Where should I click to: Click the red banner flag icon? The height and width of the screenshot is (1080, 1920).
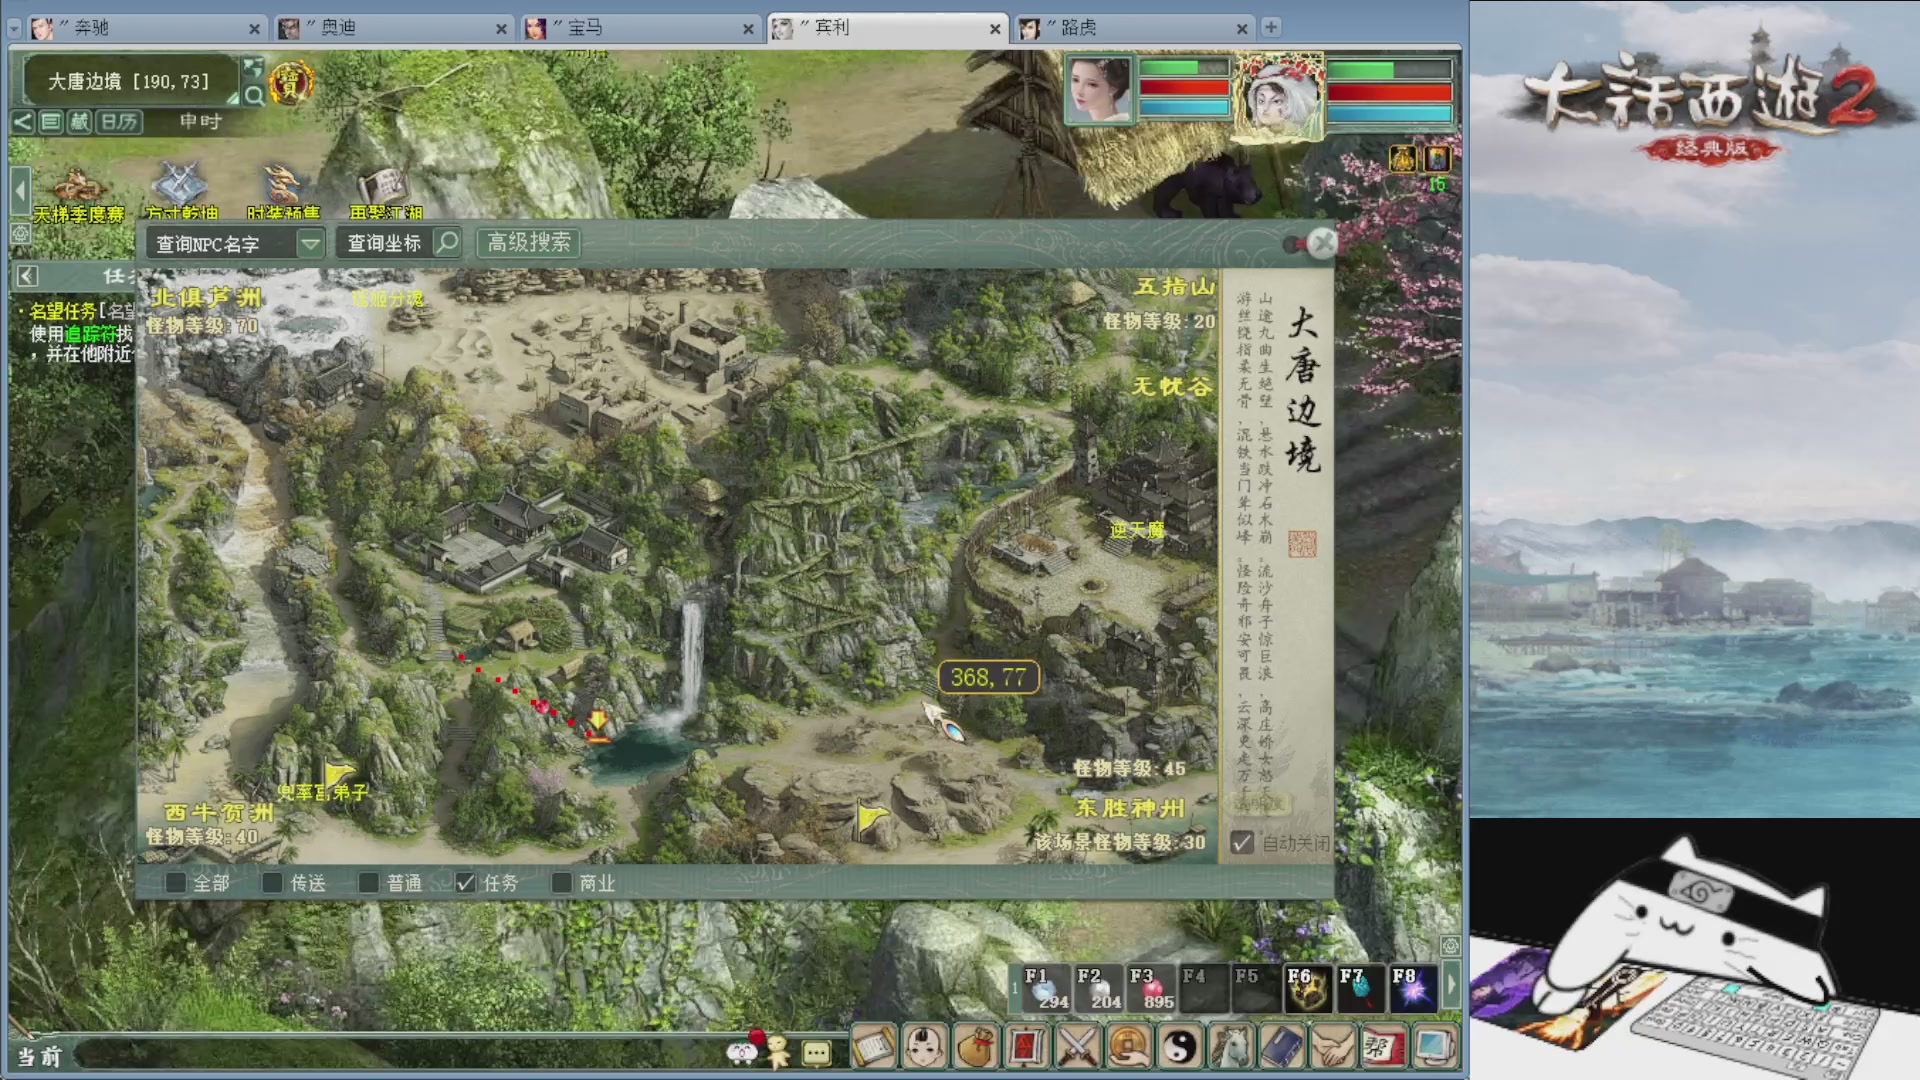[1027, 1047]
